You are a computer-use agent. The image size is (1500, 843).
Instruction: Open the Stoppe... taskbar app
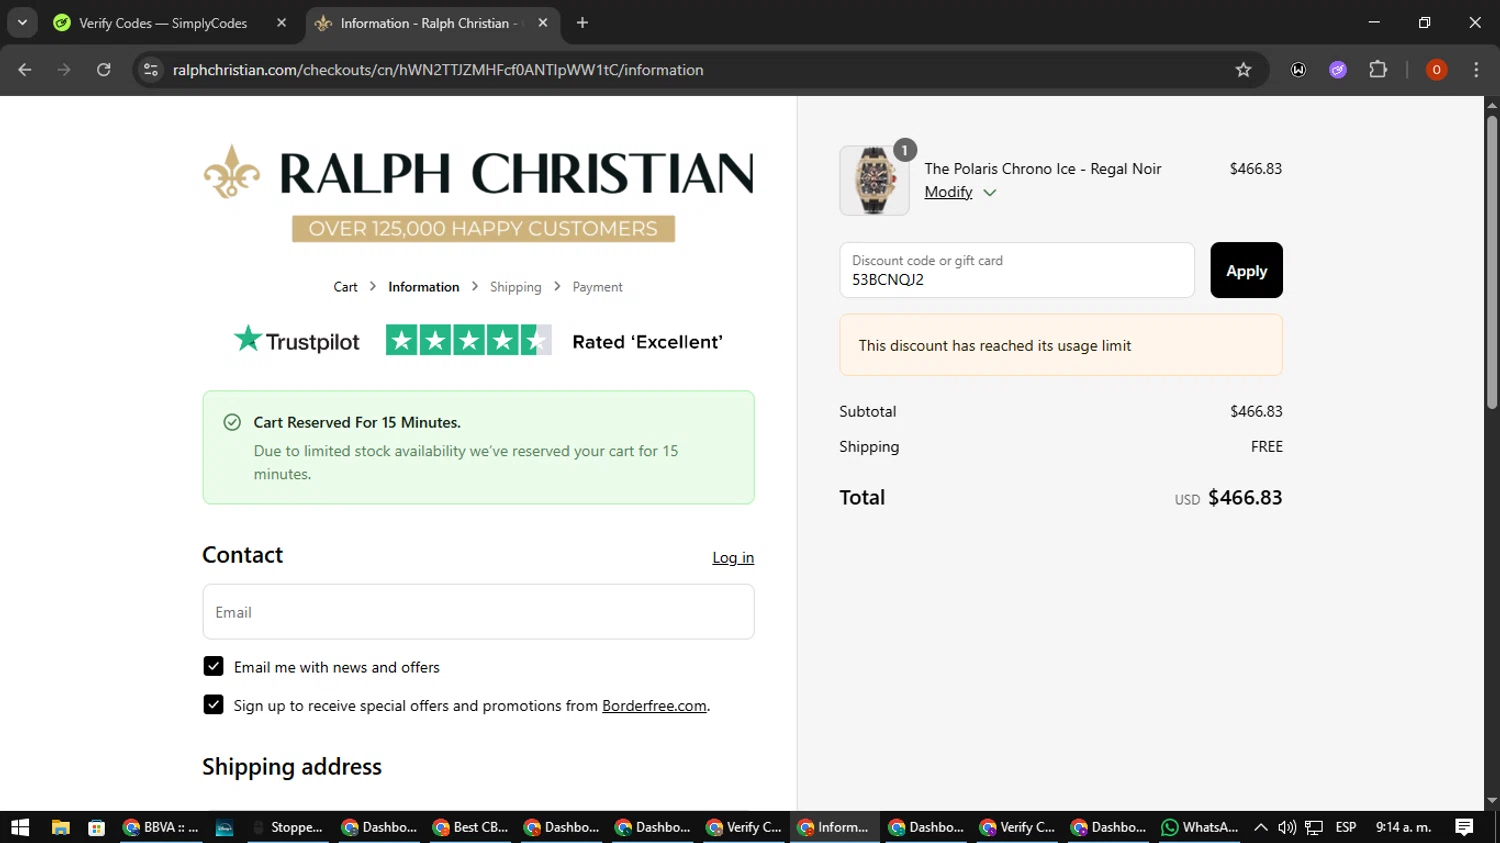coord(288,827)
